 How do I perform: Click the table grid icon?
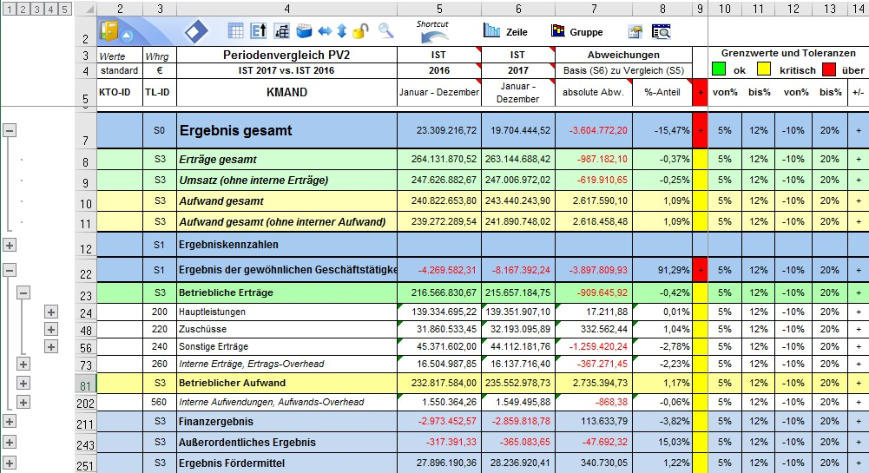click(236, 31)
